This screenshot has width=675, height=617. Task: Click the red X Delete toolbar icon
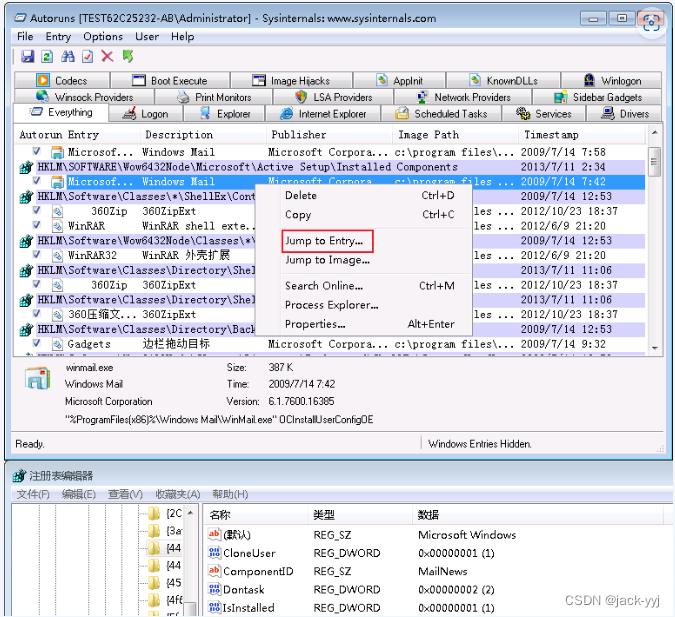[x=107, y=56]
